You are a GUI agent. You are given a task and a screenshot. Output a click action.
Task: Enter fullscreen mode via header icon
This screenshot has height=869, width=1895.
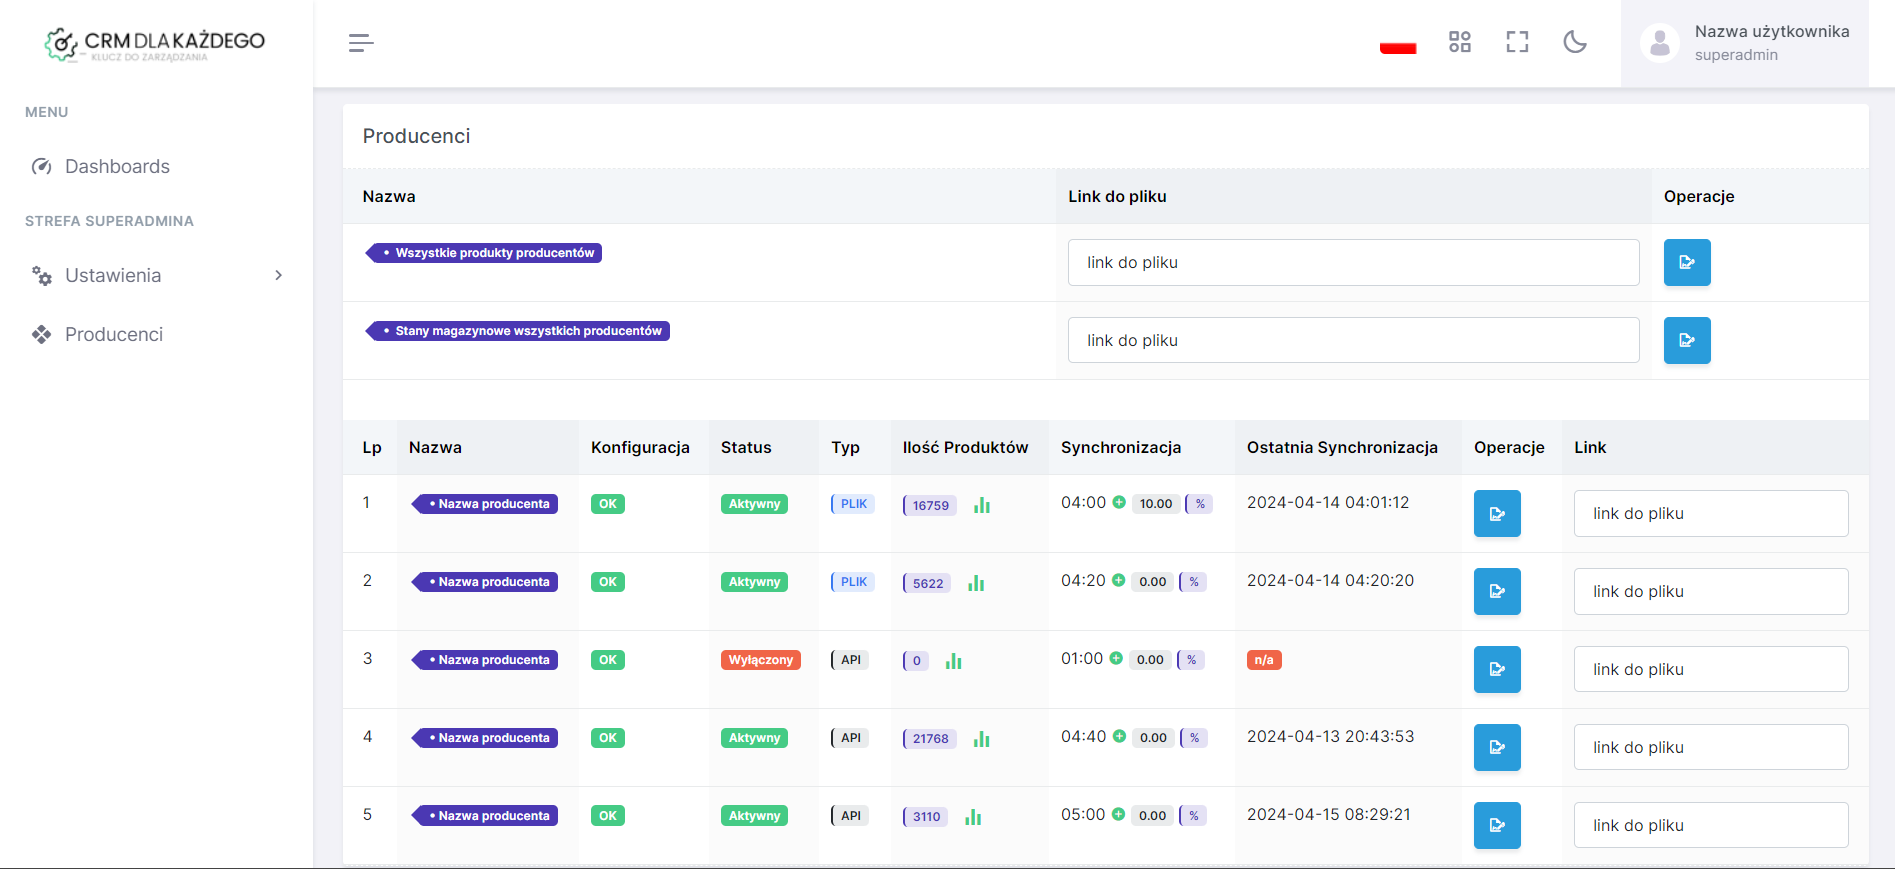1517,42
